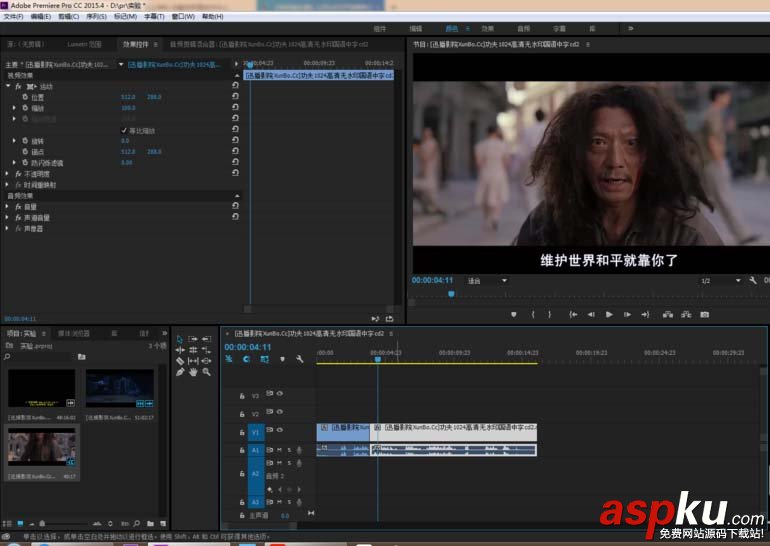Select the Pen tool in tools panel

180,372
